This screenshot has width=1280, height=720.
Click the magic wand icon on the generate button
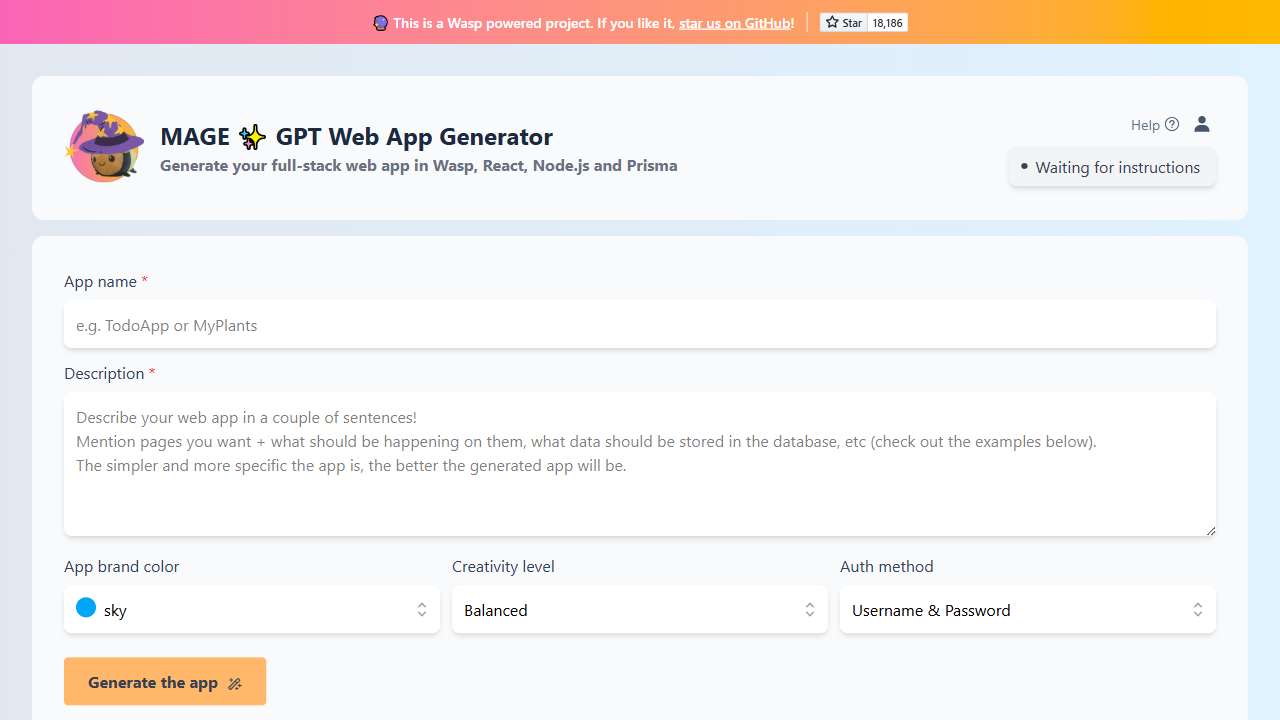pos(234,683)
